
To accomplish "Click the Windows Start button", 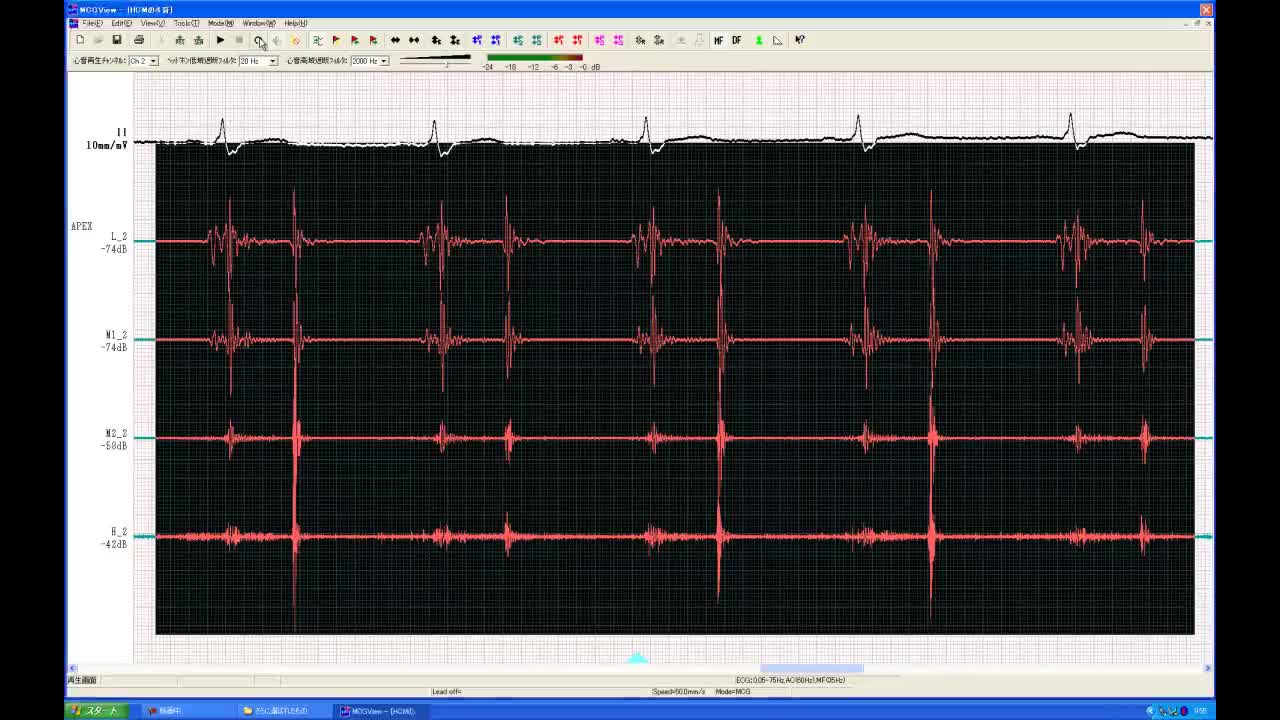I will 95,711.
